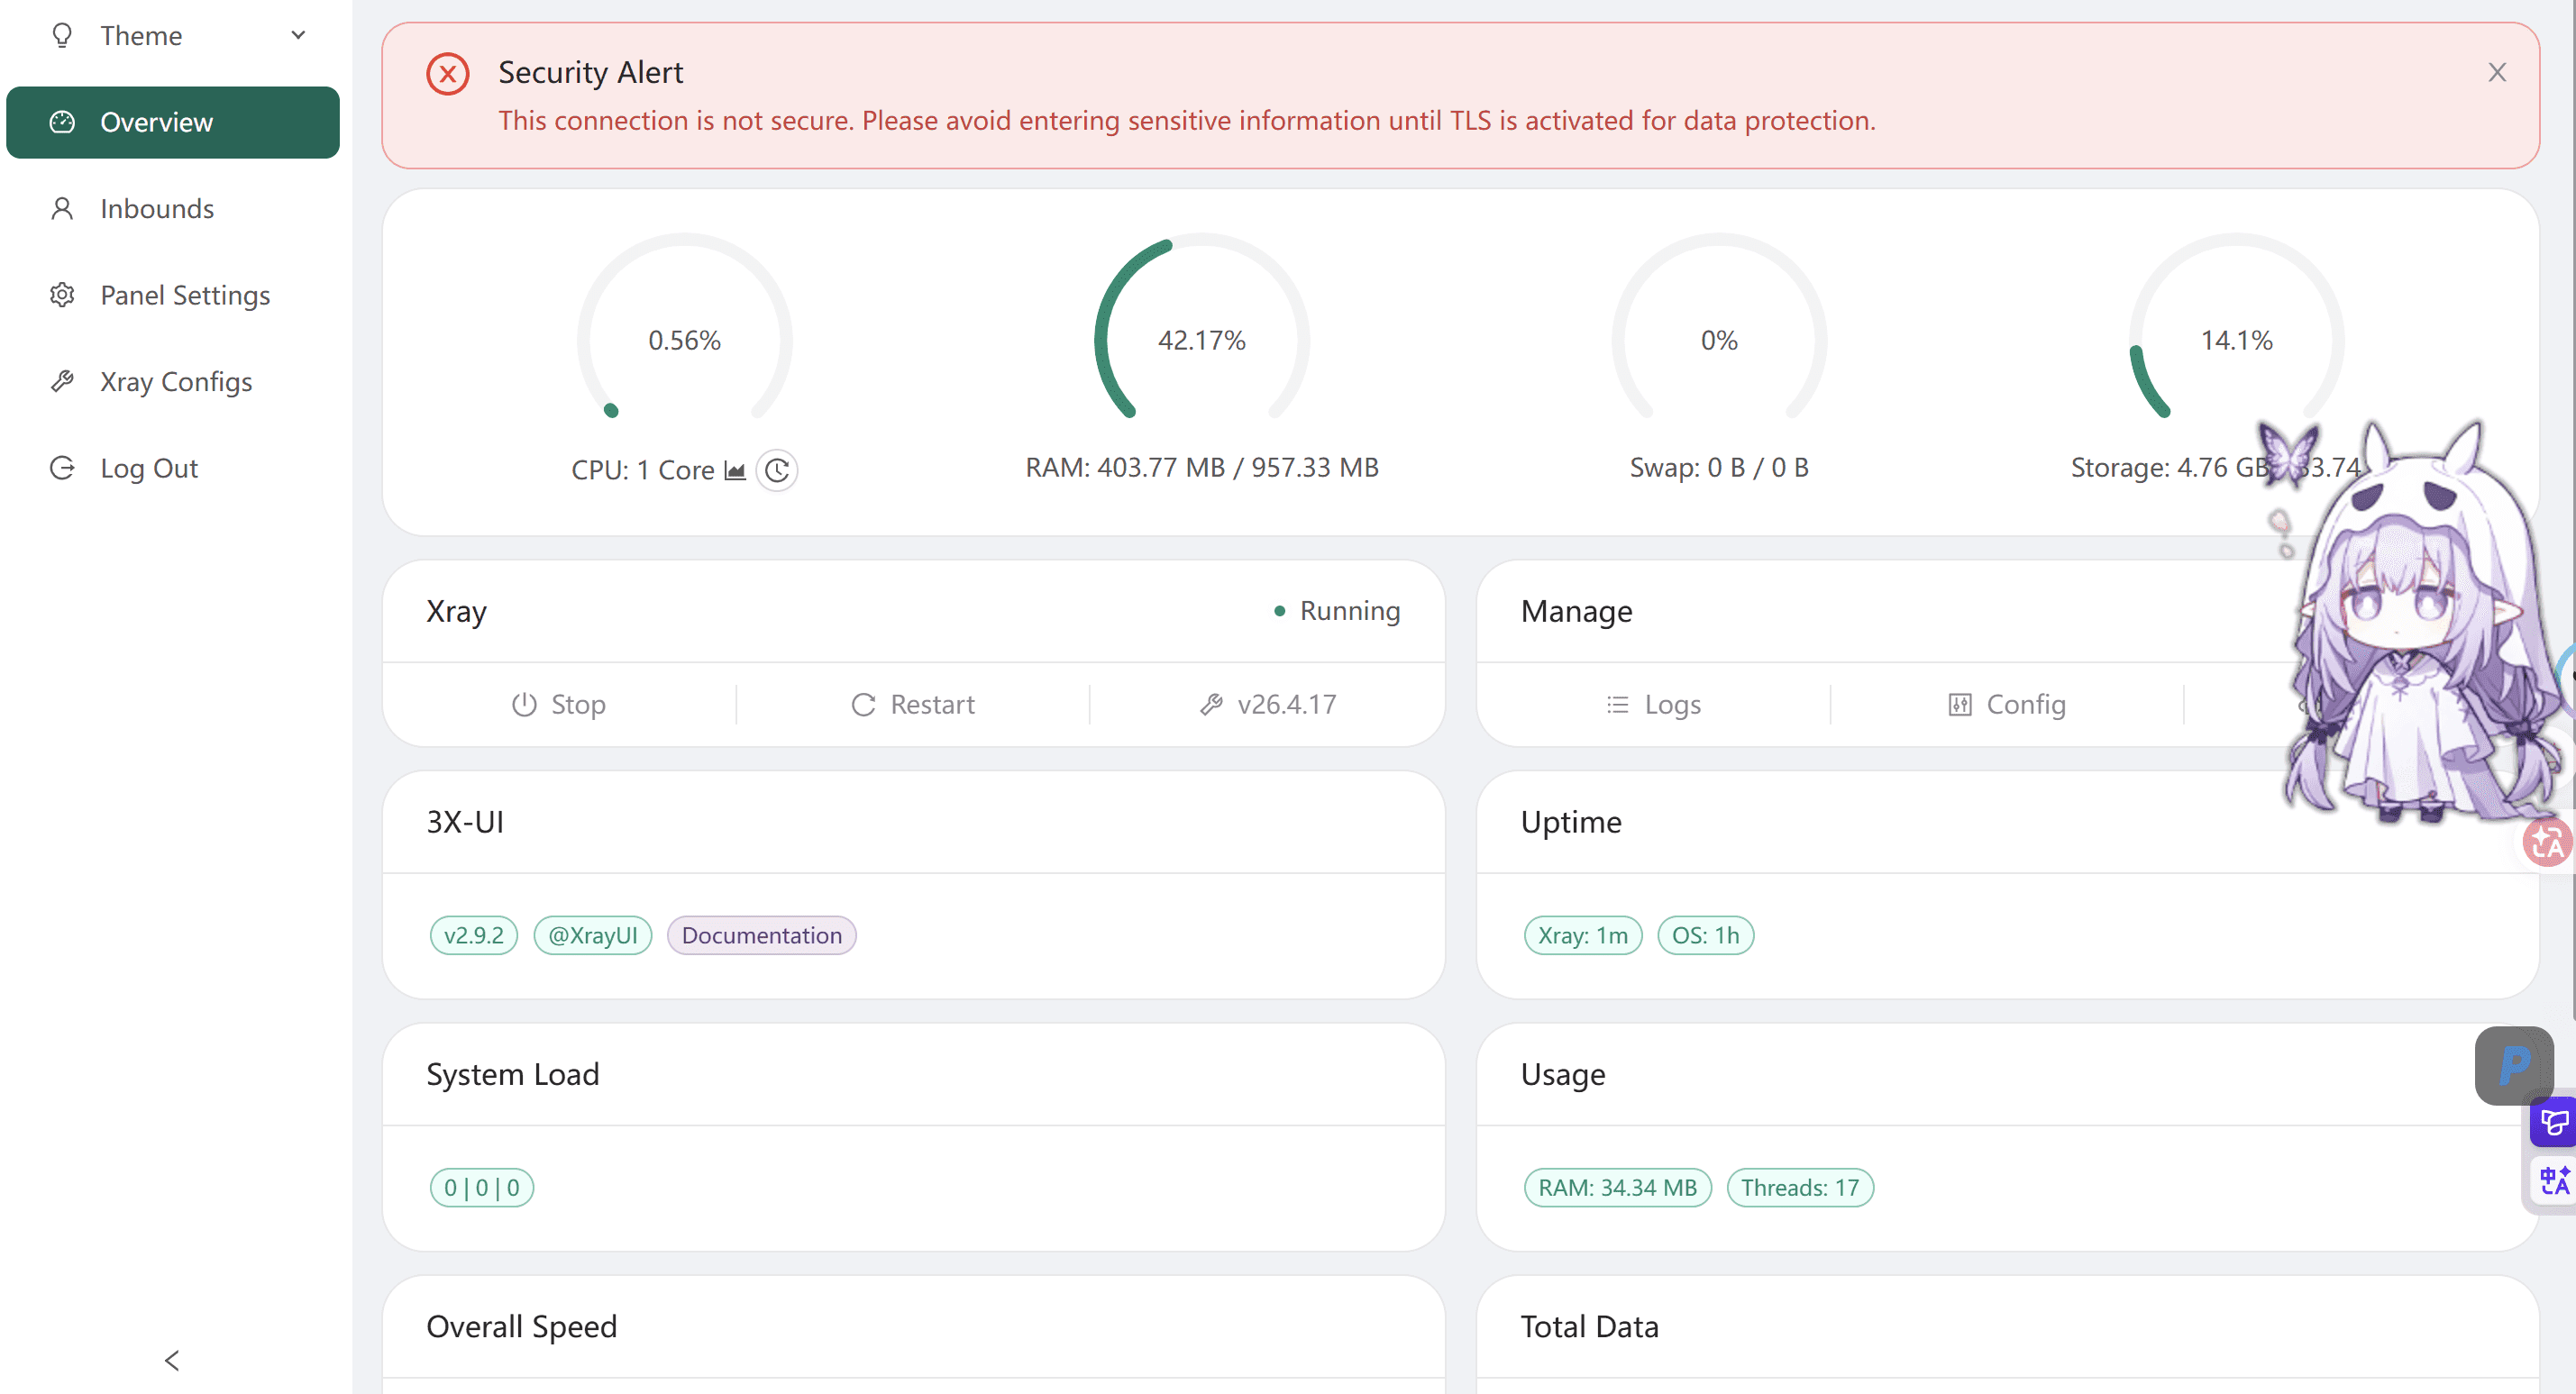Open the Xray version v26.4.17 switcher
The image size is (2576, 1394).
click(x=1267, y=705)
